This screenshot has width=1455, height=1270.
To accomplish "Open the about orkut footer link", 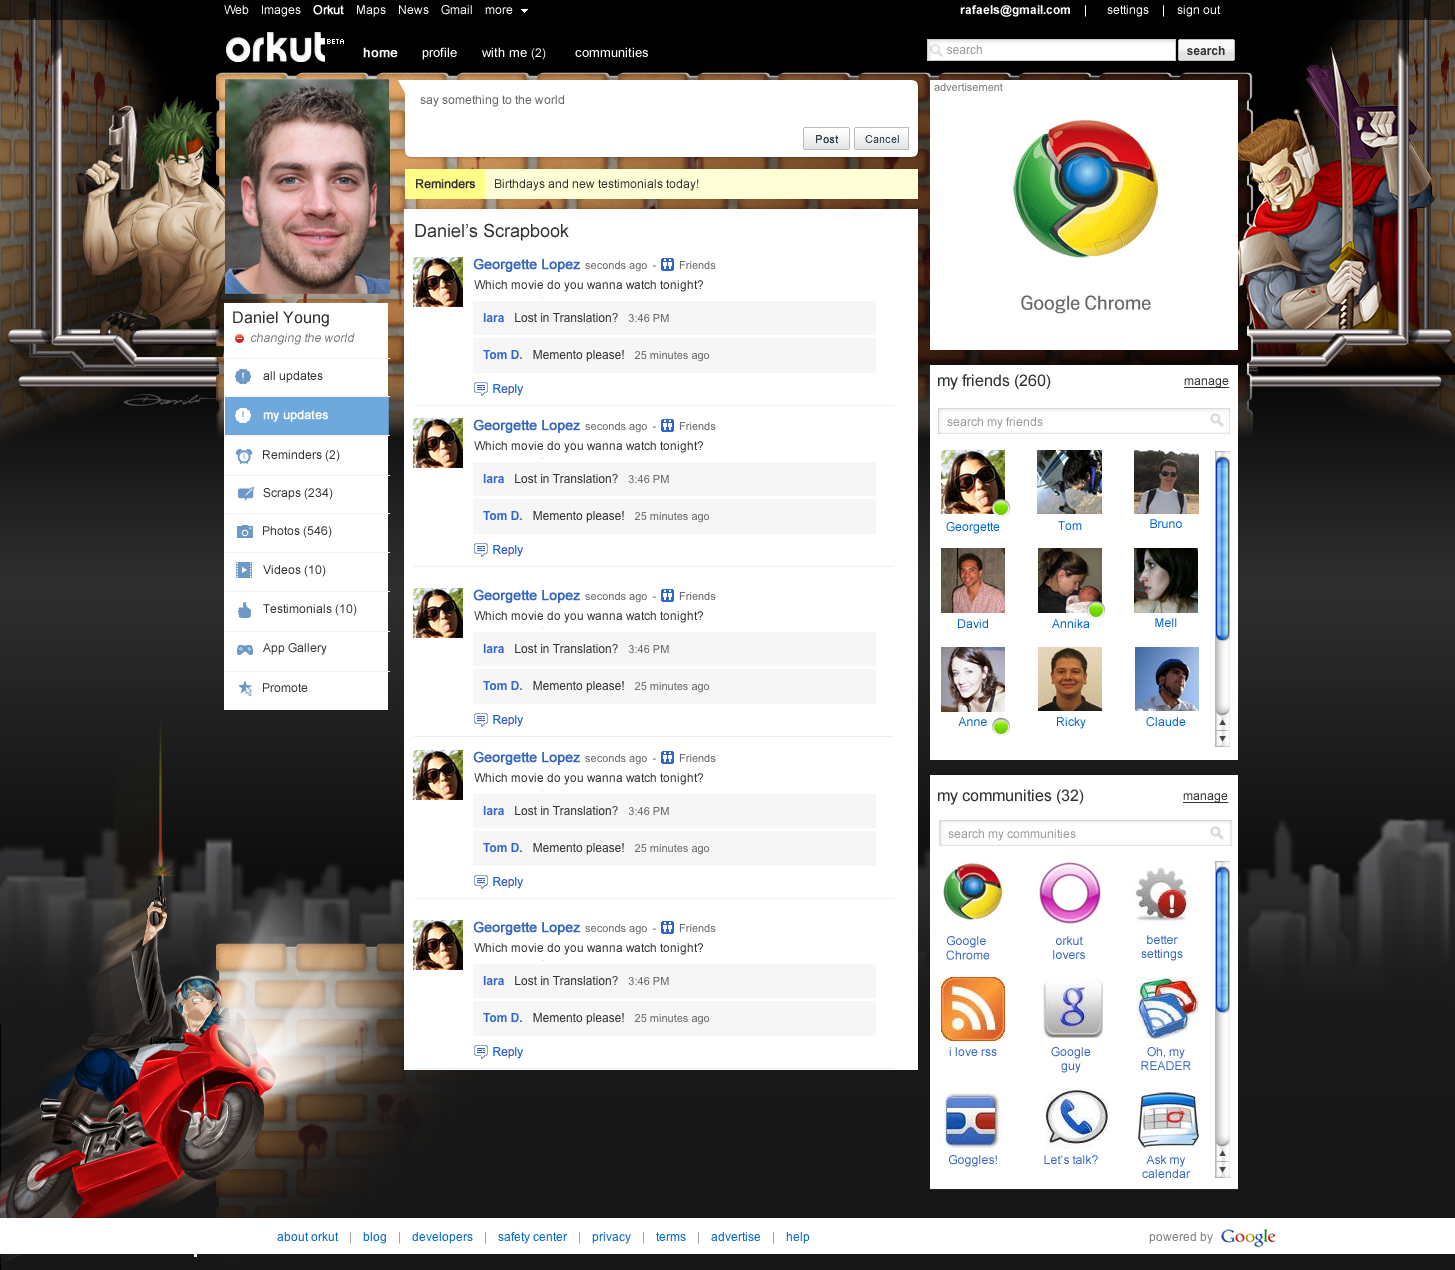I will coord(308,1237).
